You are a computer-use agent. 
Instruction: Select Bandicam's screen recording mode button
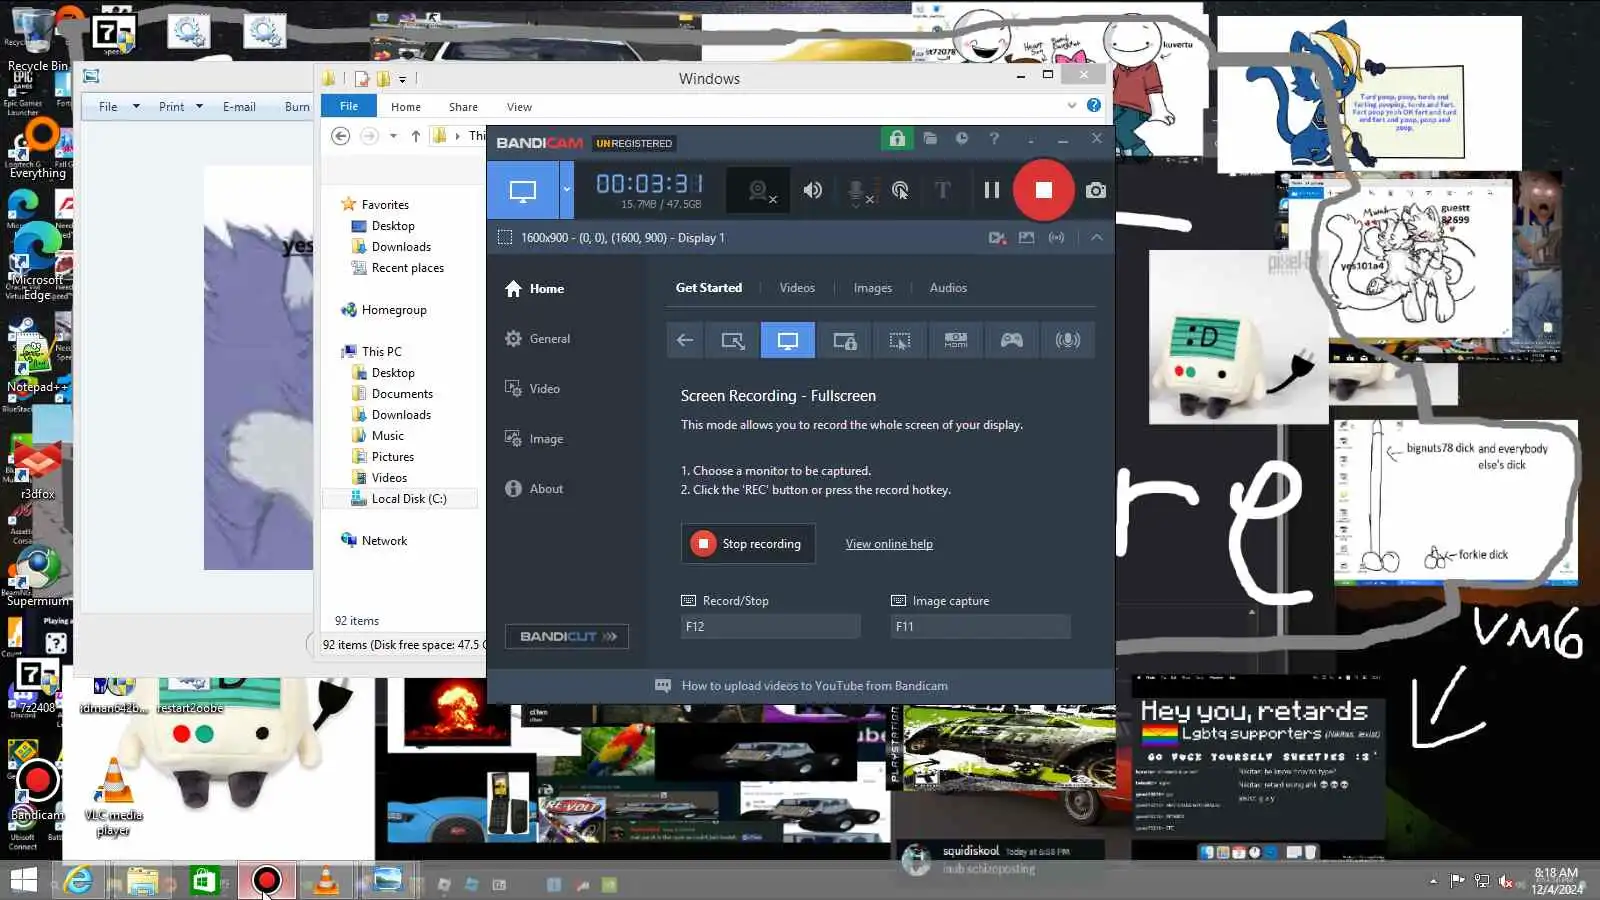523,190
